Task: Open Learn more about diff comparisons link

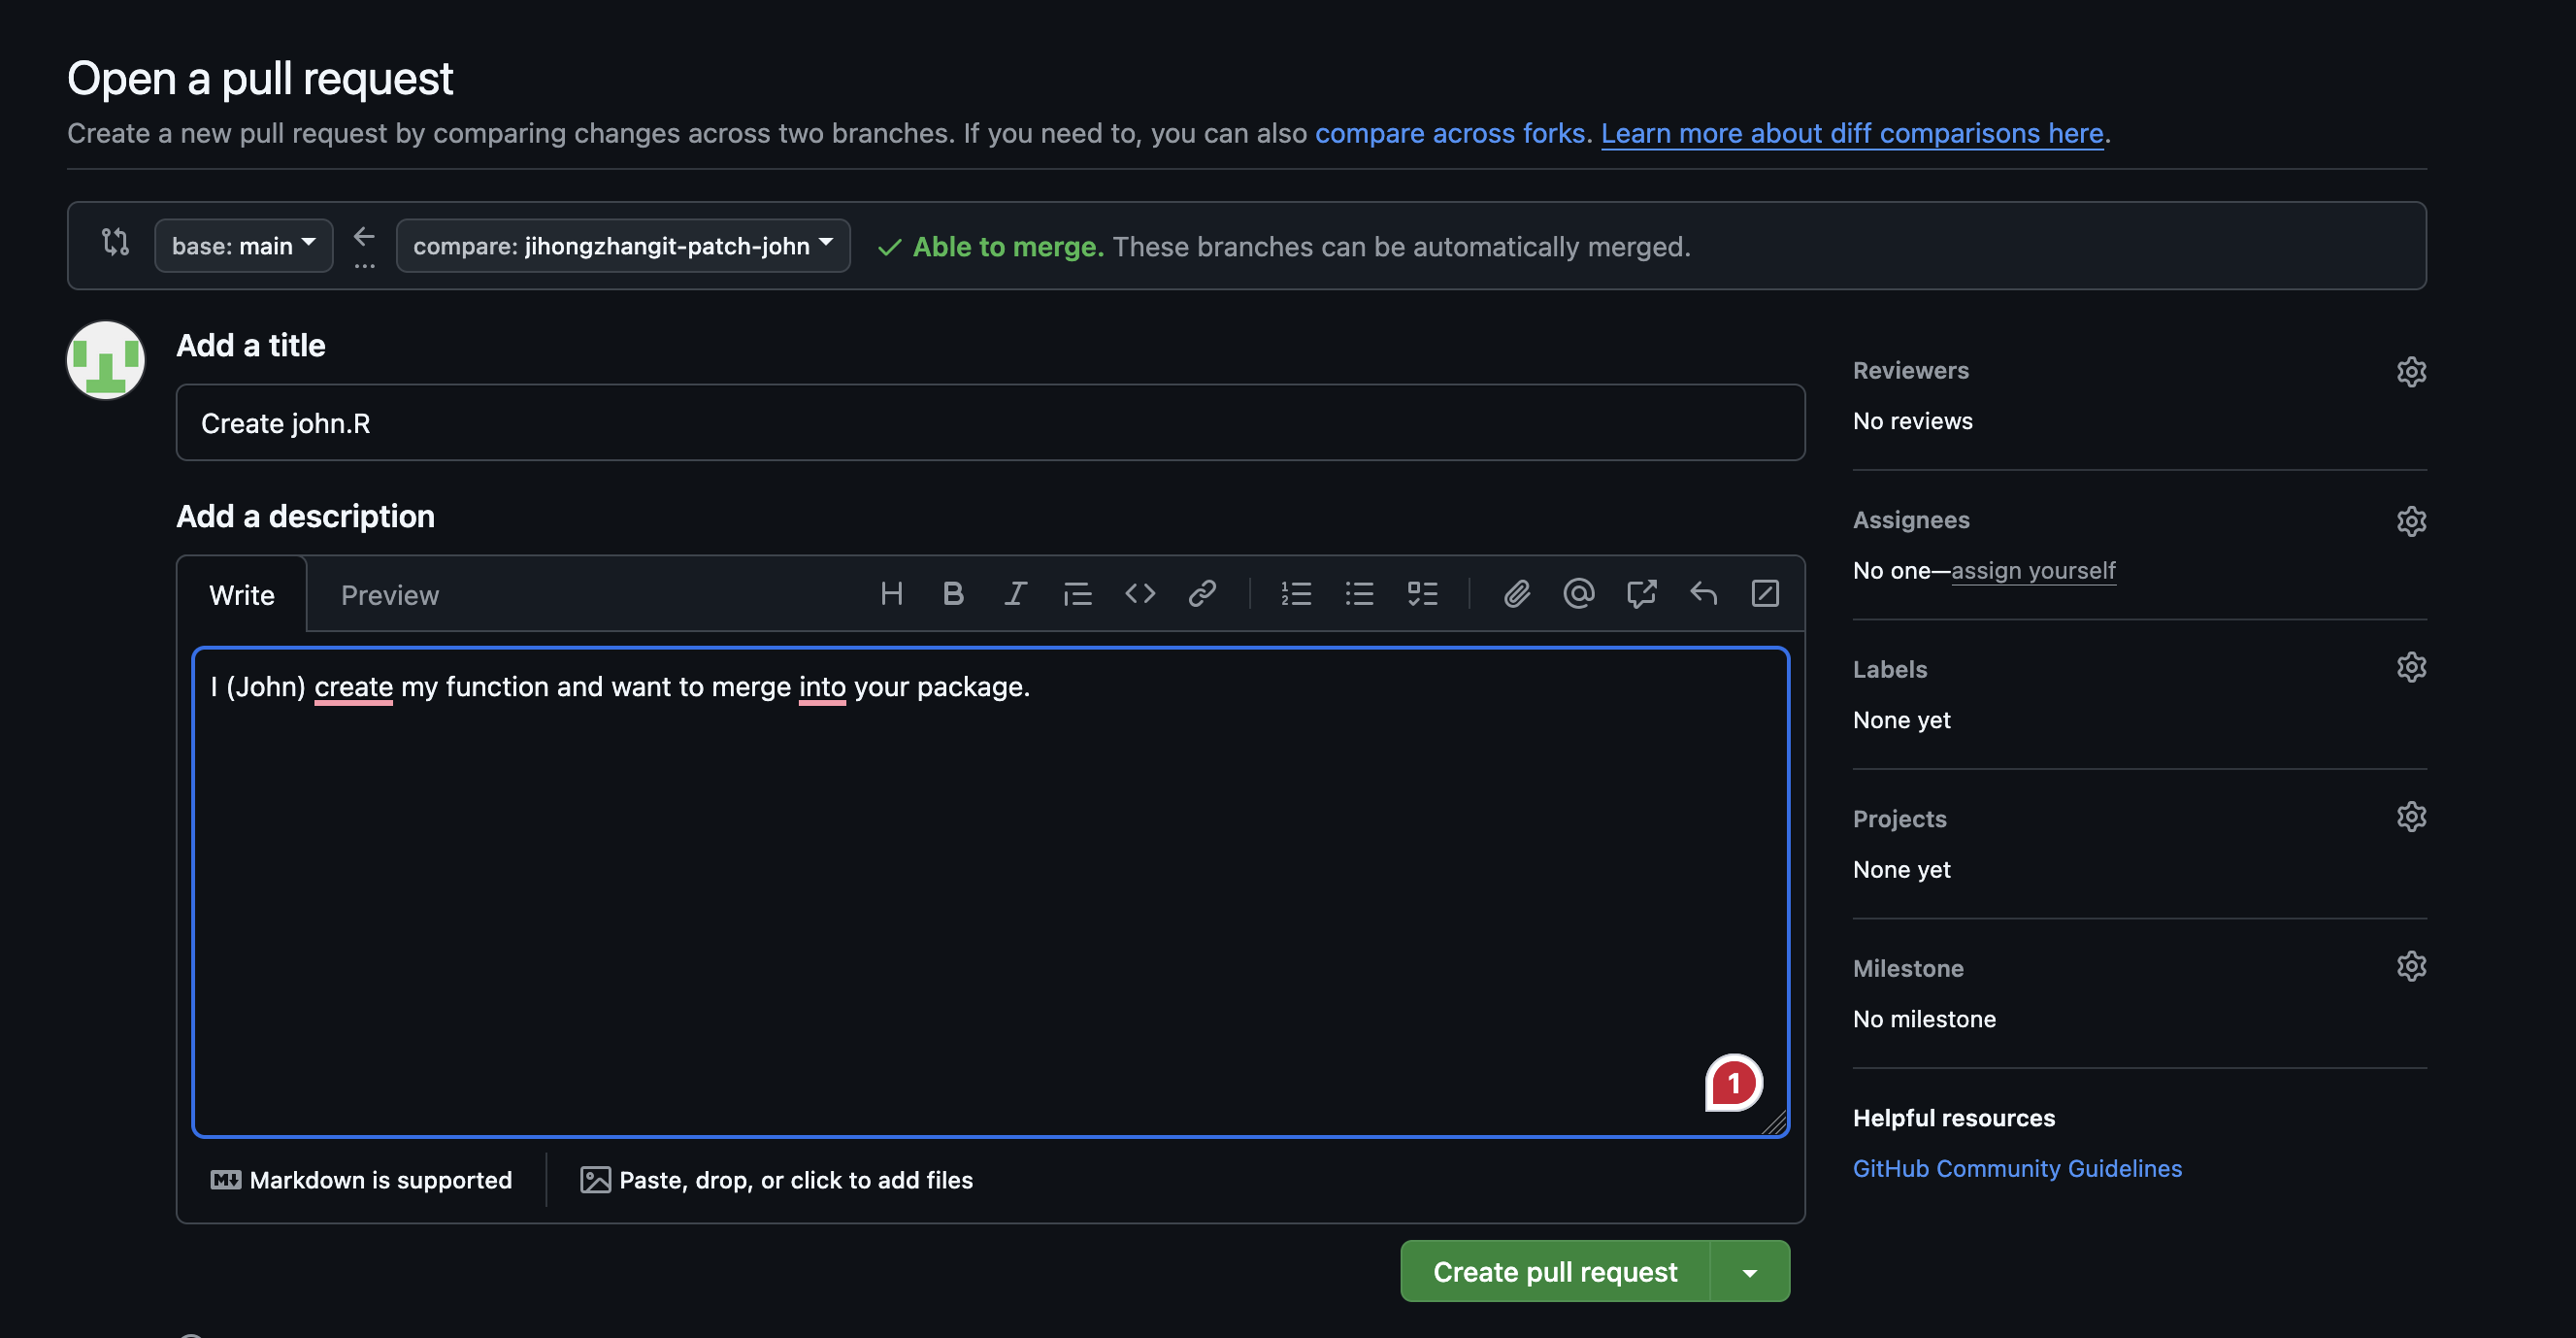Action: coord(1852,133)
